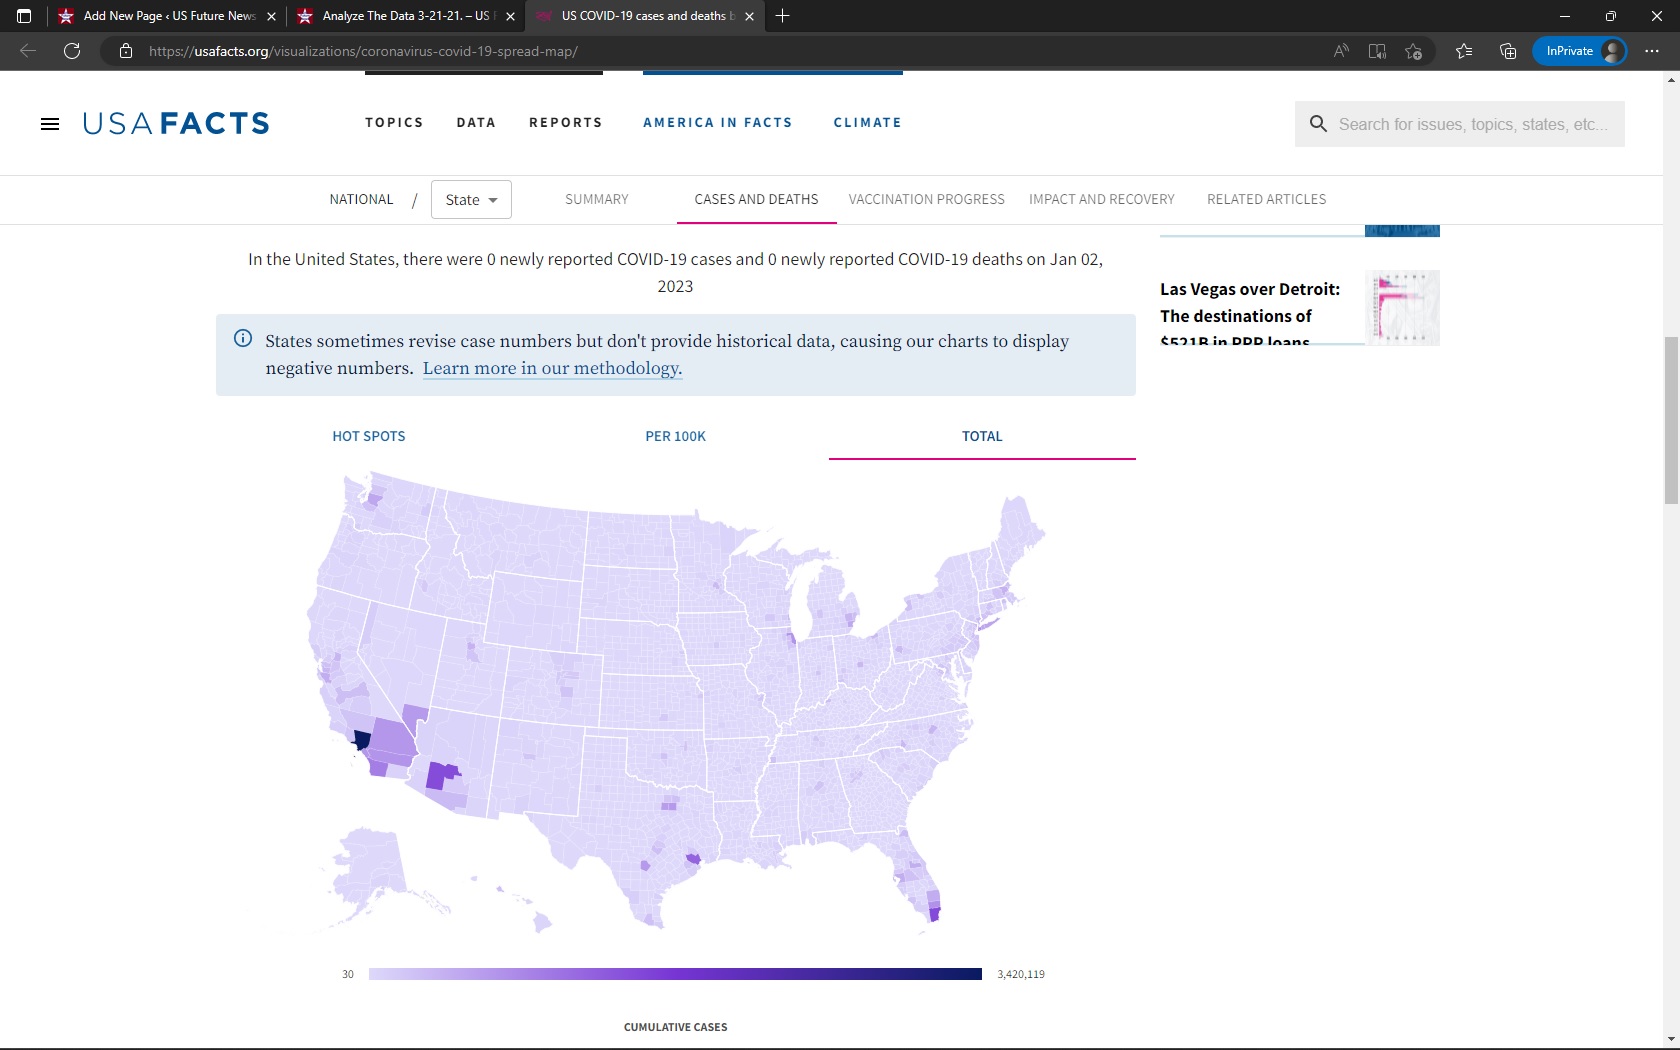The height and width of the screenshot is (1050, 1680).
Task: Open the Reports navigation menu
Action: point(565,123)
